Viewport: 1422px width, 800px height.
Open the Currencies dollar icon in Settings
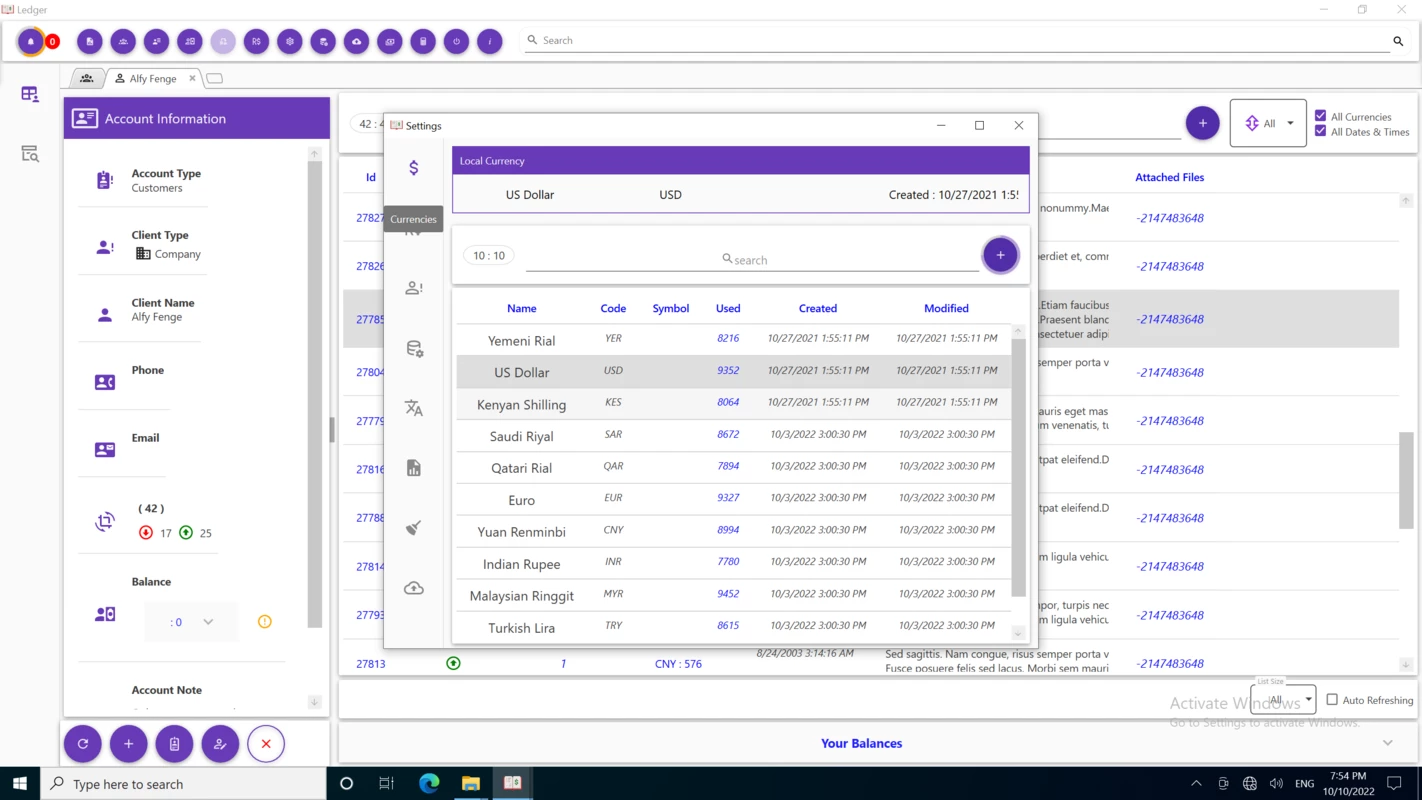[414, 168]
